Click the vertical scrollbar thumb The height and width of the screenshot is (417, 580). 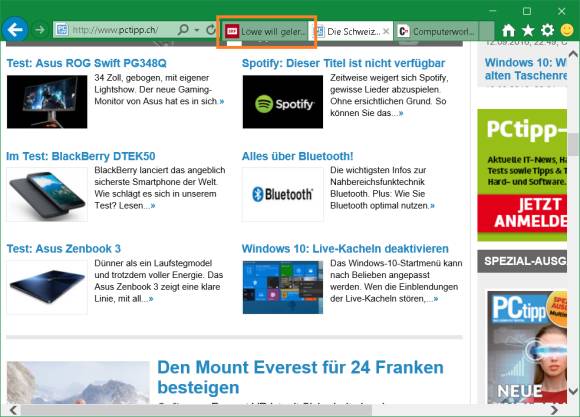tap(573, 145)
